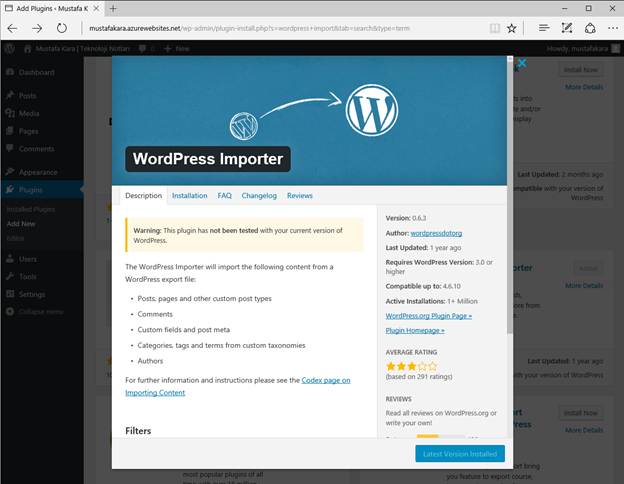Make a Web Note pen icon
This screenshot has width=624, height=484.
pyautogui.click(x=567, y=28)
